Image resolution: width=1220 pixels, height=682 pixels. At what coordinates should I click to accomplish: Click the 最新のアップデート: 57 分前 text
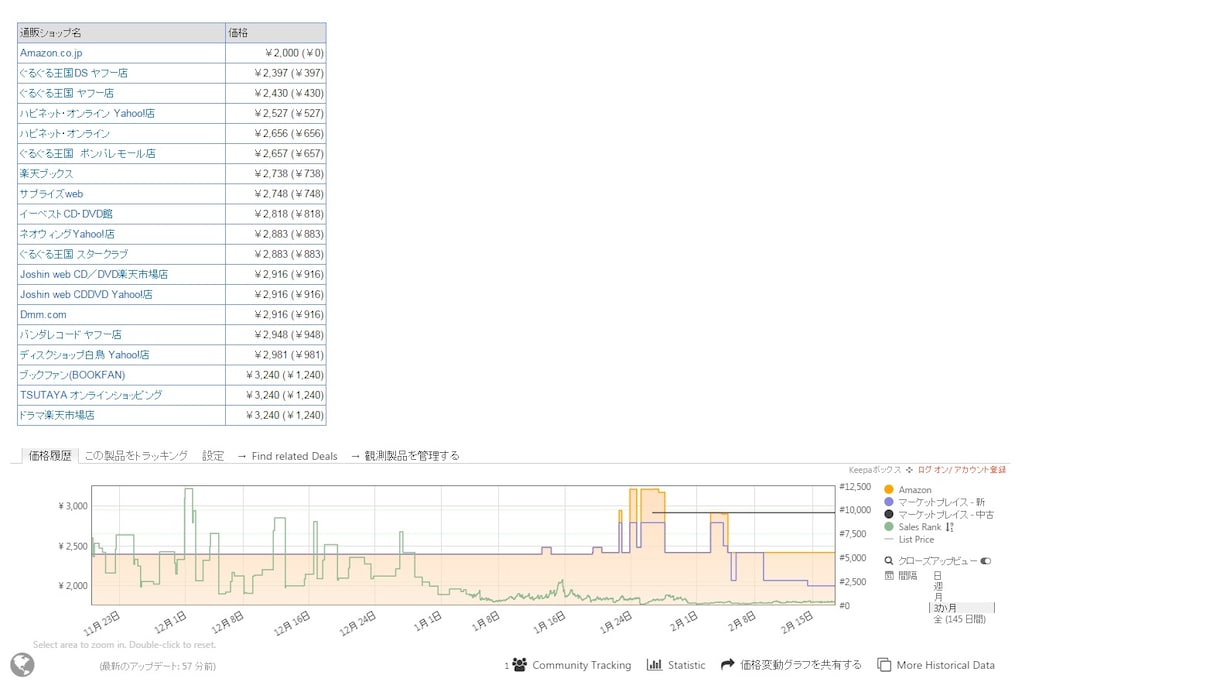157,666
